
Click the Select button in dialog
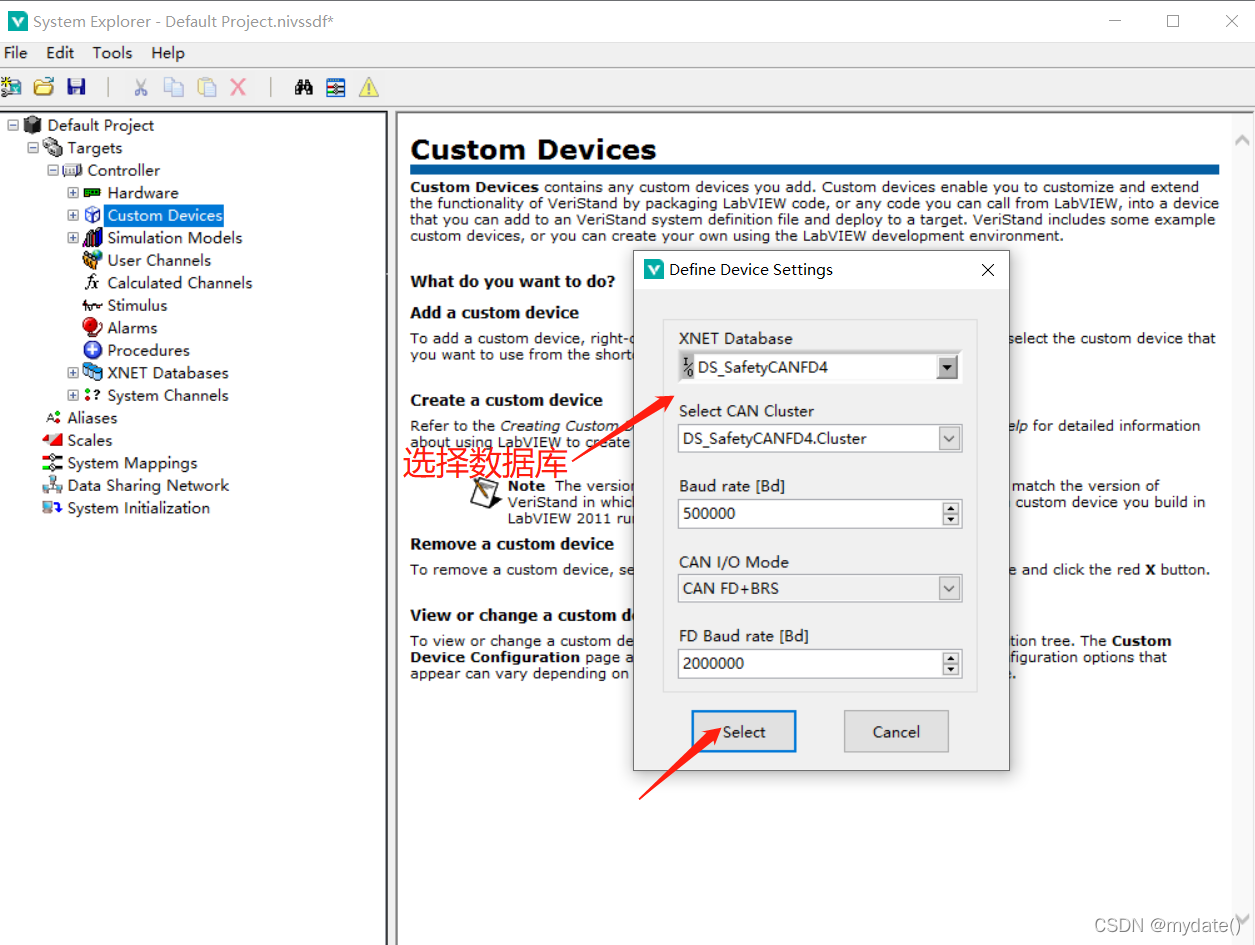[x=744, y=732]
